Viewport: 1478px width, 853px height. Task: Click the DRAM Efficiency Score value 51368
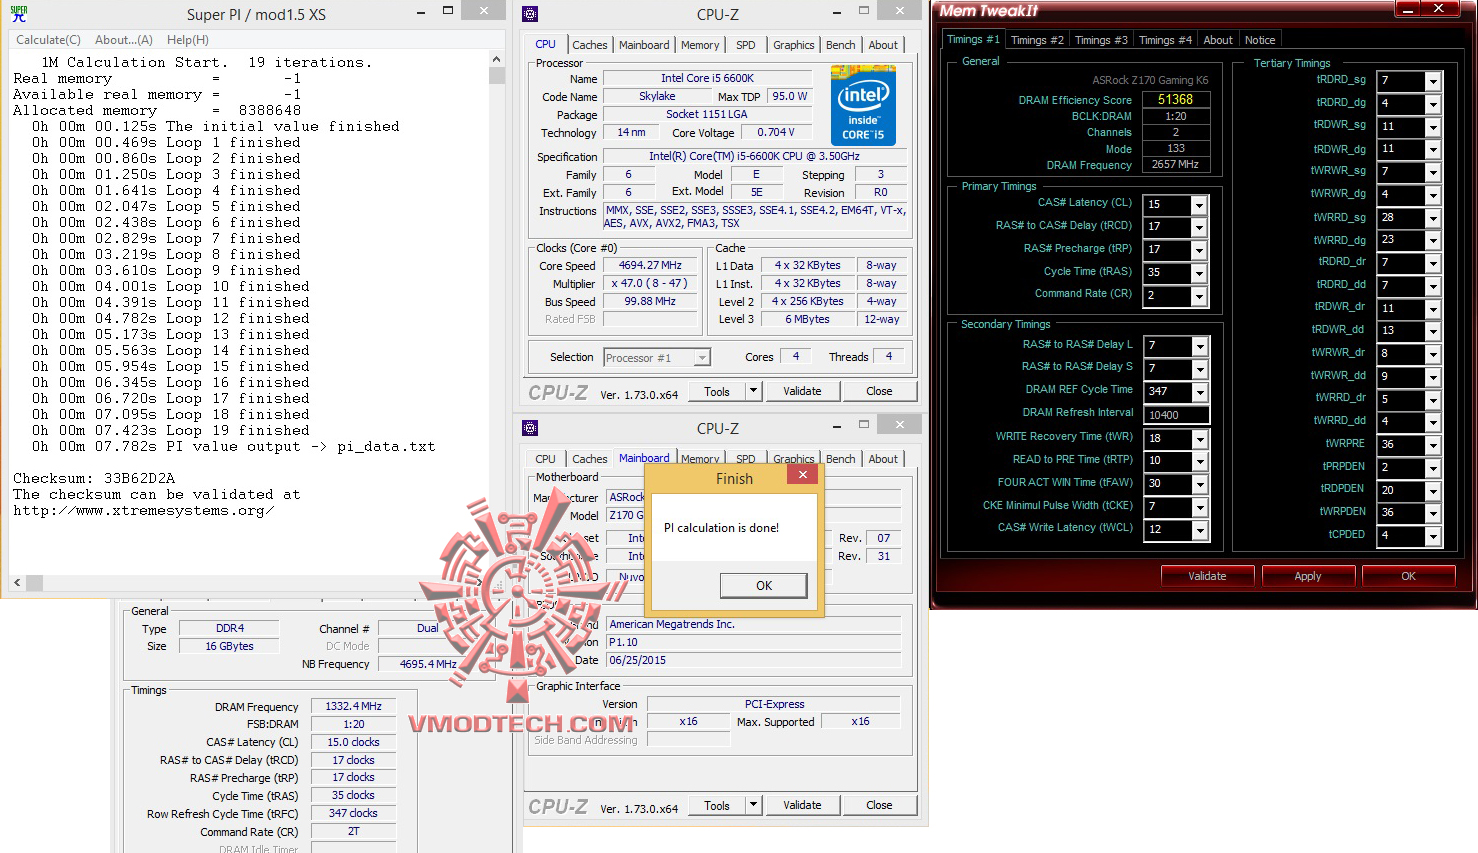click(x=1175, y=99)
